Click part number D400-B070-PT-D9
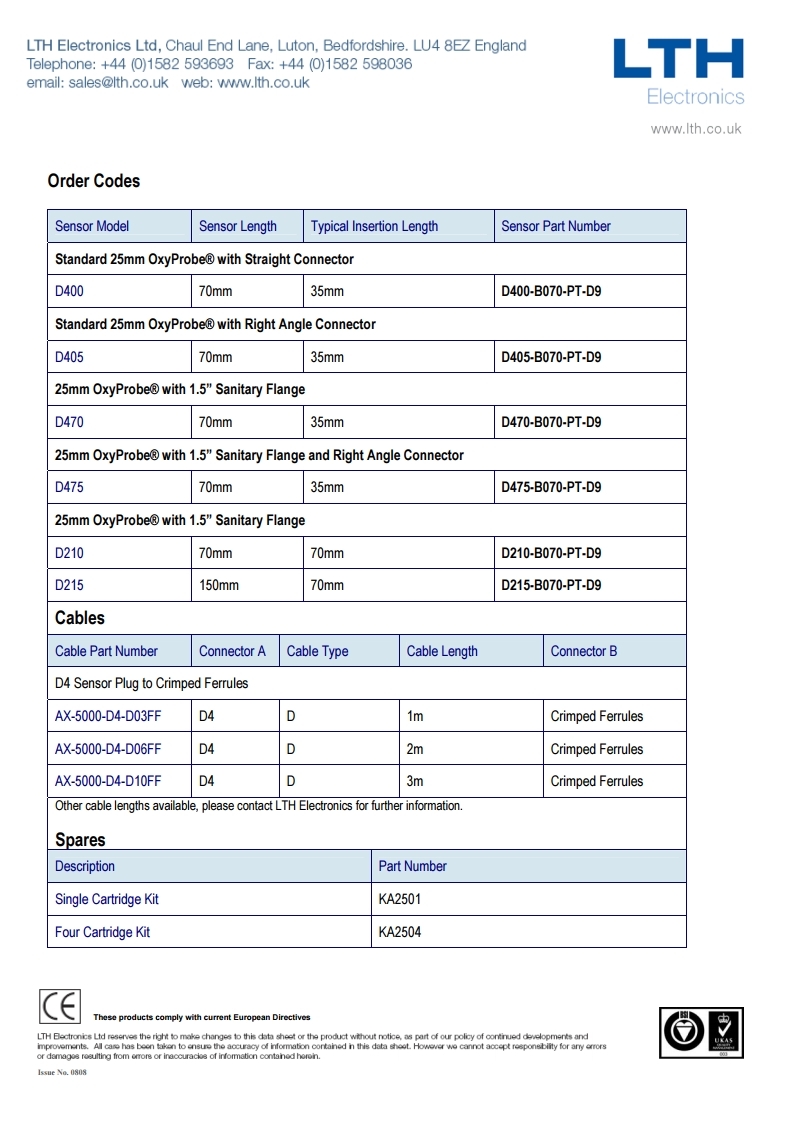Viewport: 793px width, 1122px height. tap(551, 292)
